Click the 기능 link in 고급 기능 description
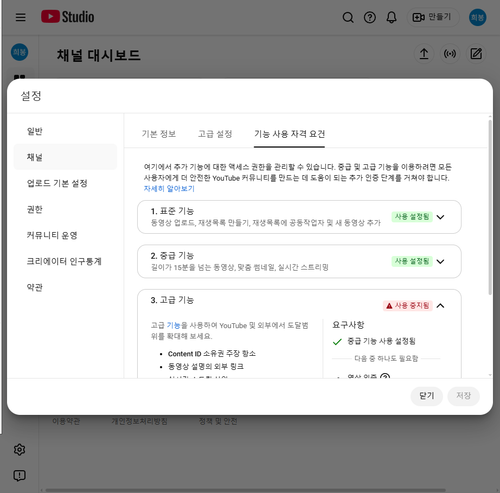This screenshot has height=493, width=500. [x=173, y=325]
